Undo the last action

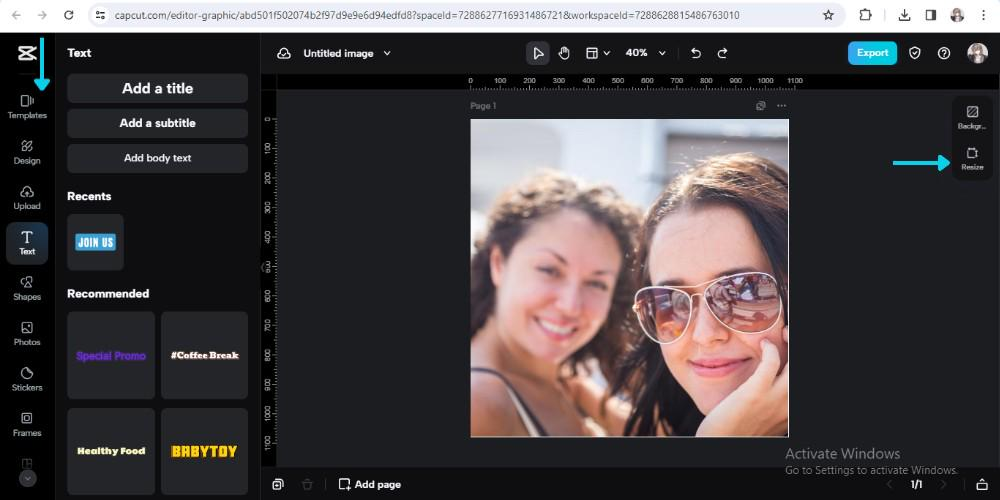click(696, 54)
